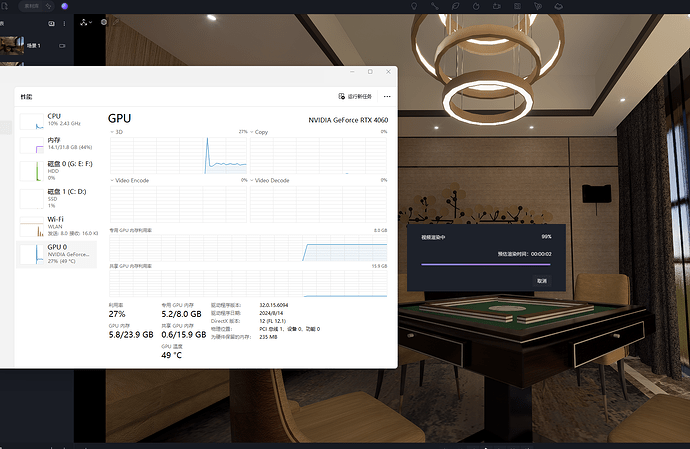The height and width of the screenshot is (449, 690).
Task: Click the video rendering progress bar
Action: [486, 264]
